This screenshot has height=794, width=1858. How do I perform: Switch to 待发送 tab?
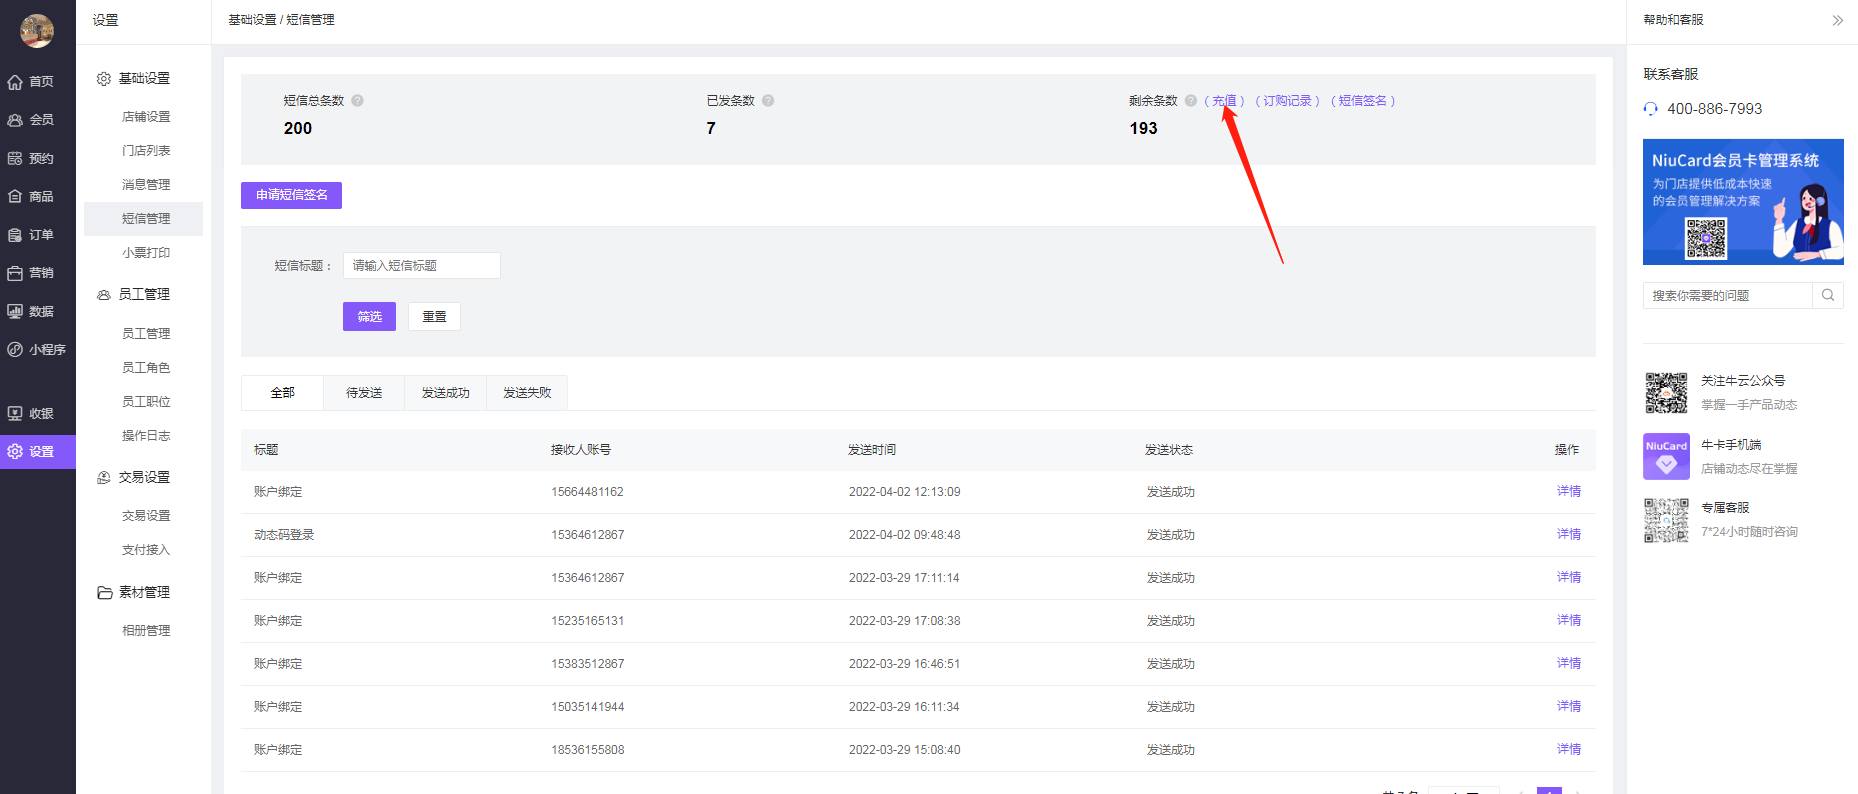364,393
